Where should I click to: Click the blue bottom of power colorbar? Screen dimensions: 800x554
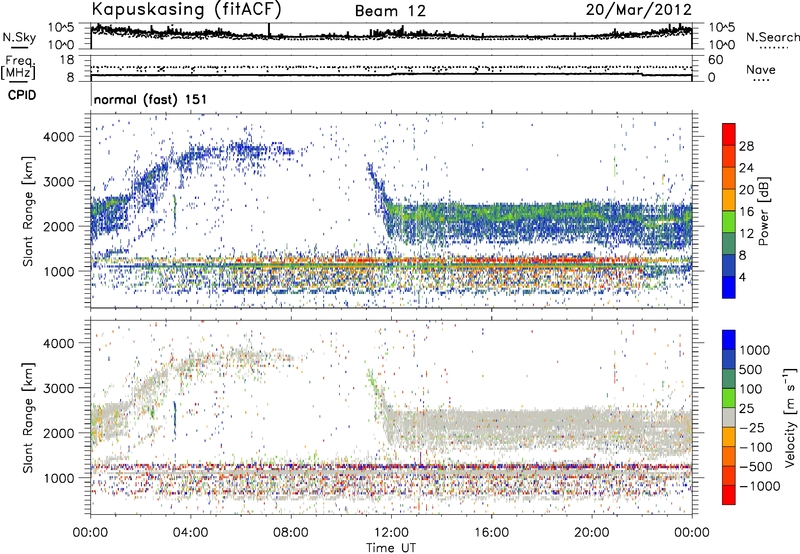point(729,287)
